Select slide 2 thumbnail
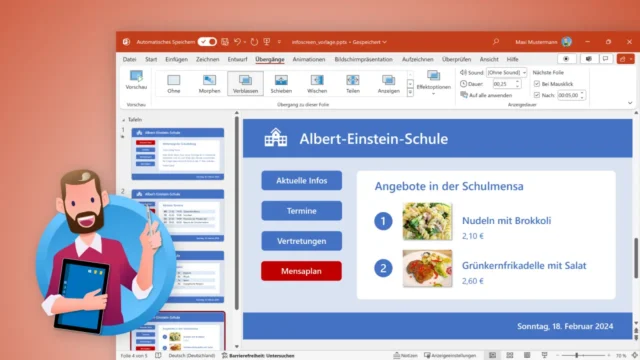This screenshot has height=360, width=640. tap(178, 216)
